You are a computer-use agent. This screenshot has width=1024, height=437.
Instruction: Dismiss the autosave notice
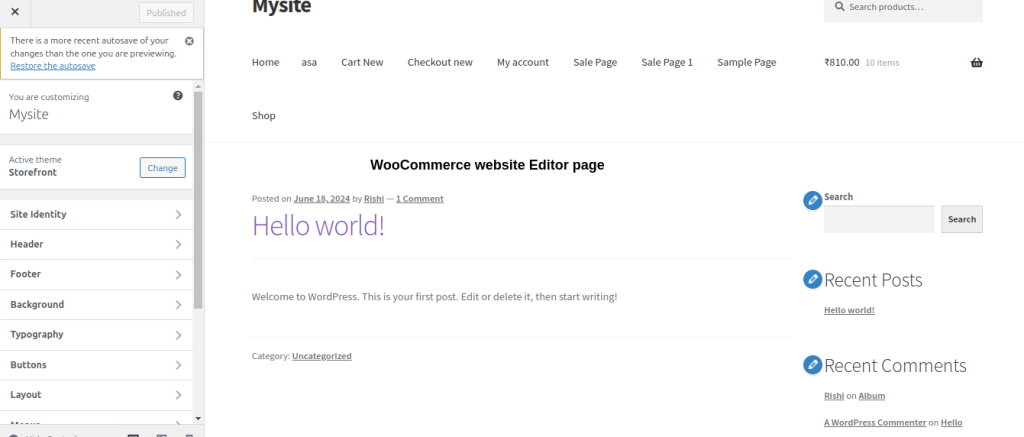point(189,40)
